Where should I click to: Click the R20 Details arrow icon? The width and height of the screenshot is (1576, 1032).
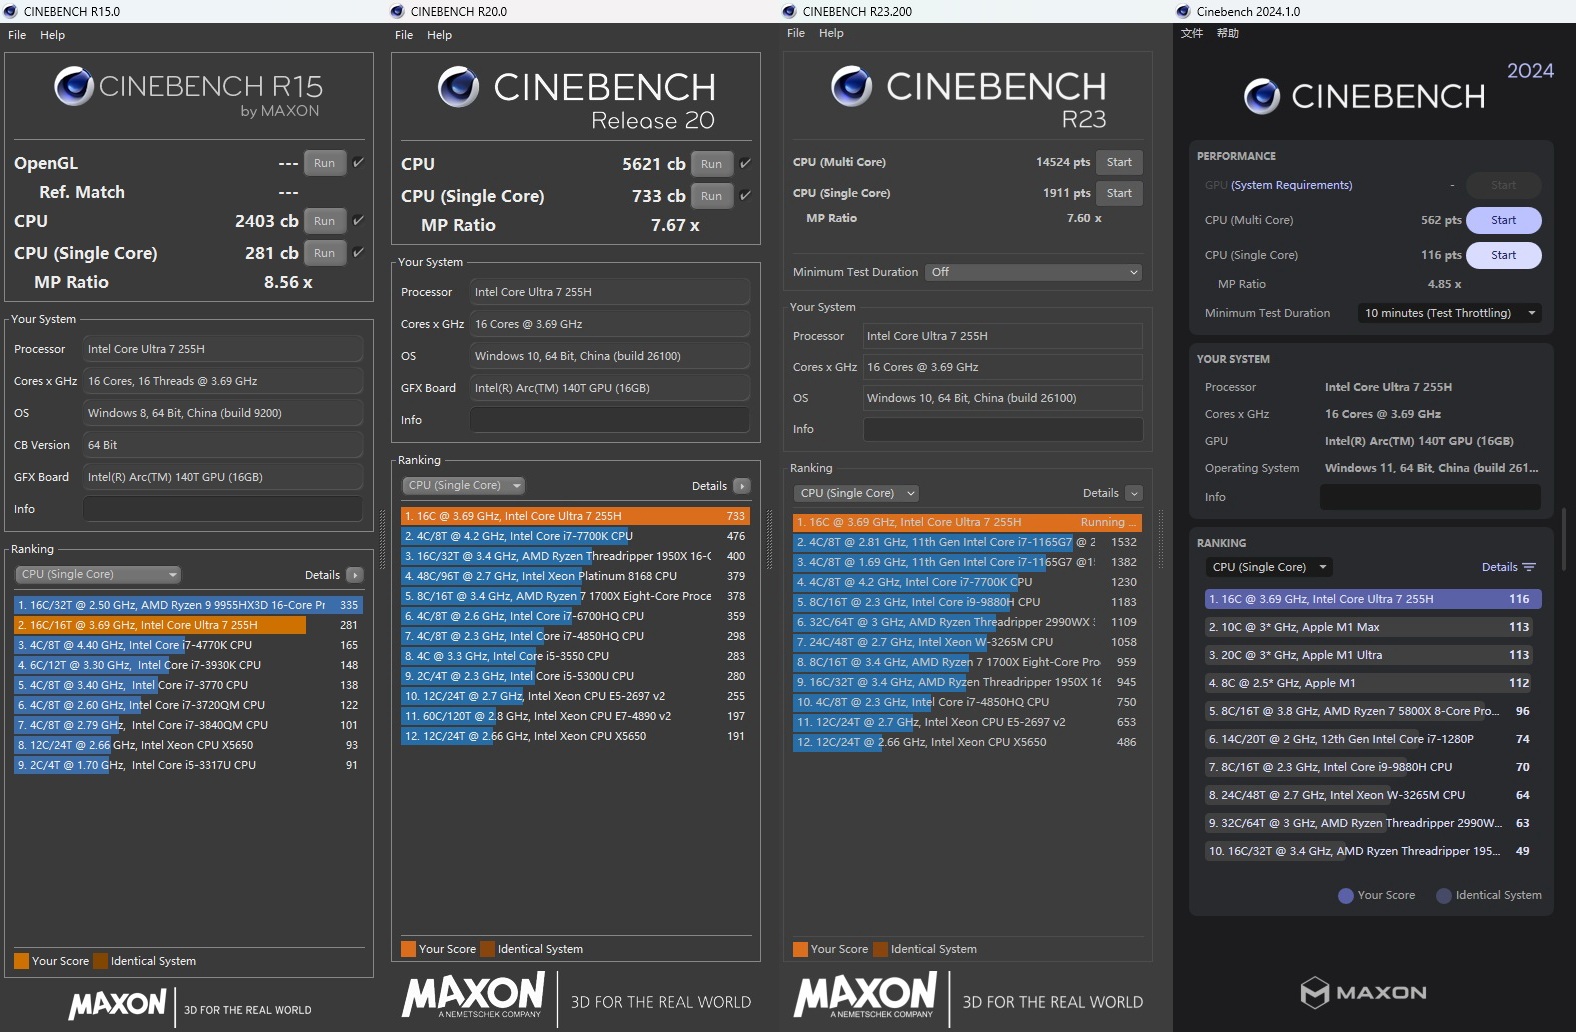(741, 486)
